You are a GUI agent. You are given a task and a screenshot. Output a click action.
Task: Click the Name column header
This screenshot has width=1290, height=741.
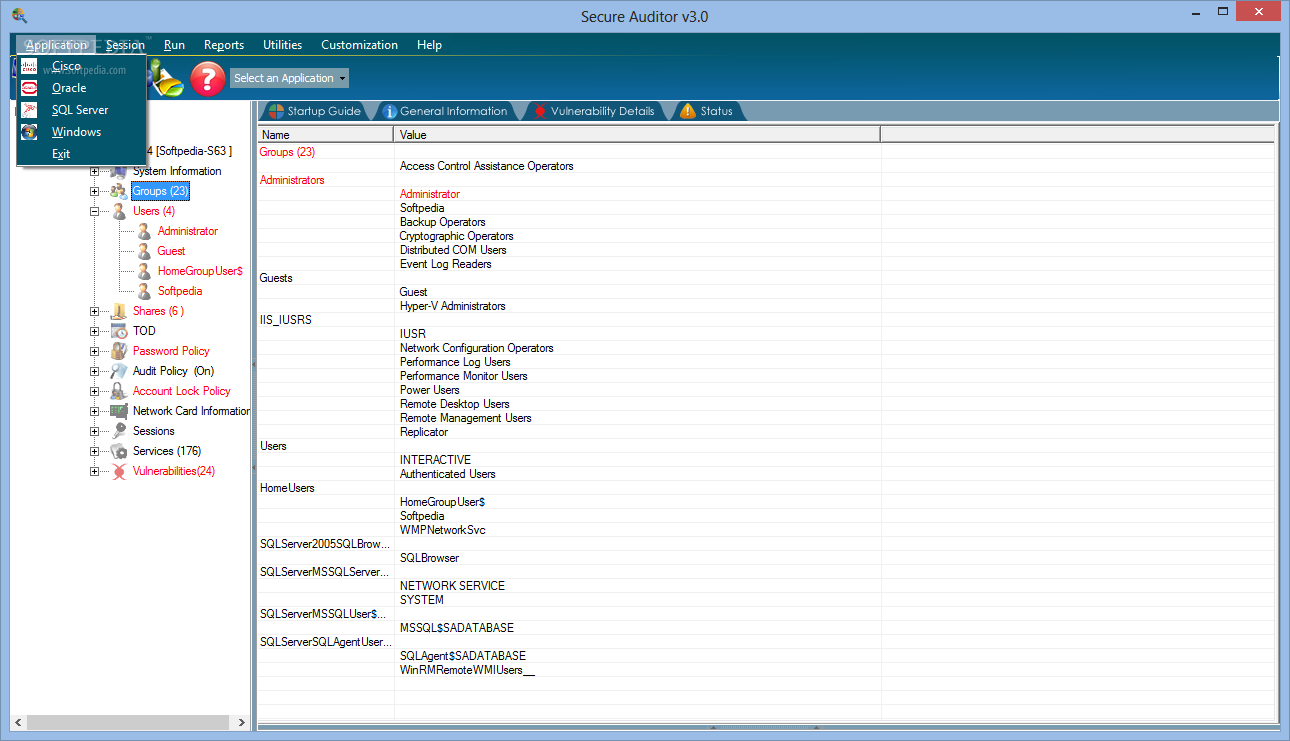point(326,134)
